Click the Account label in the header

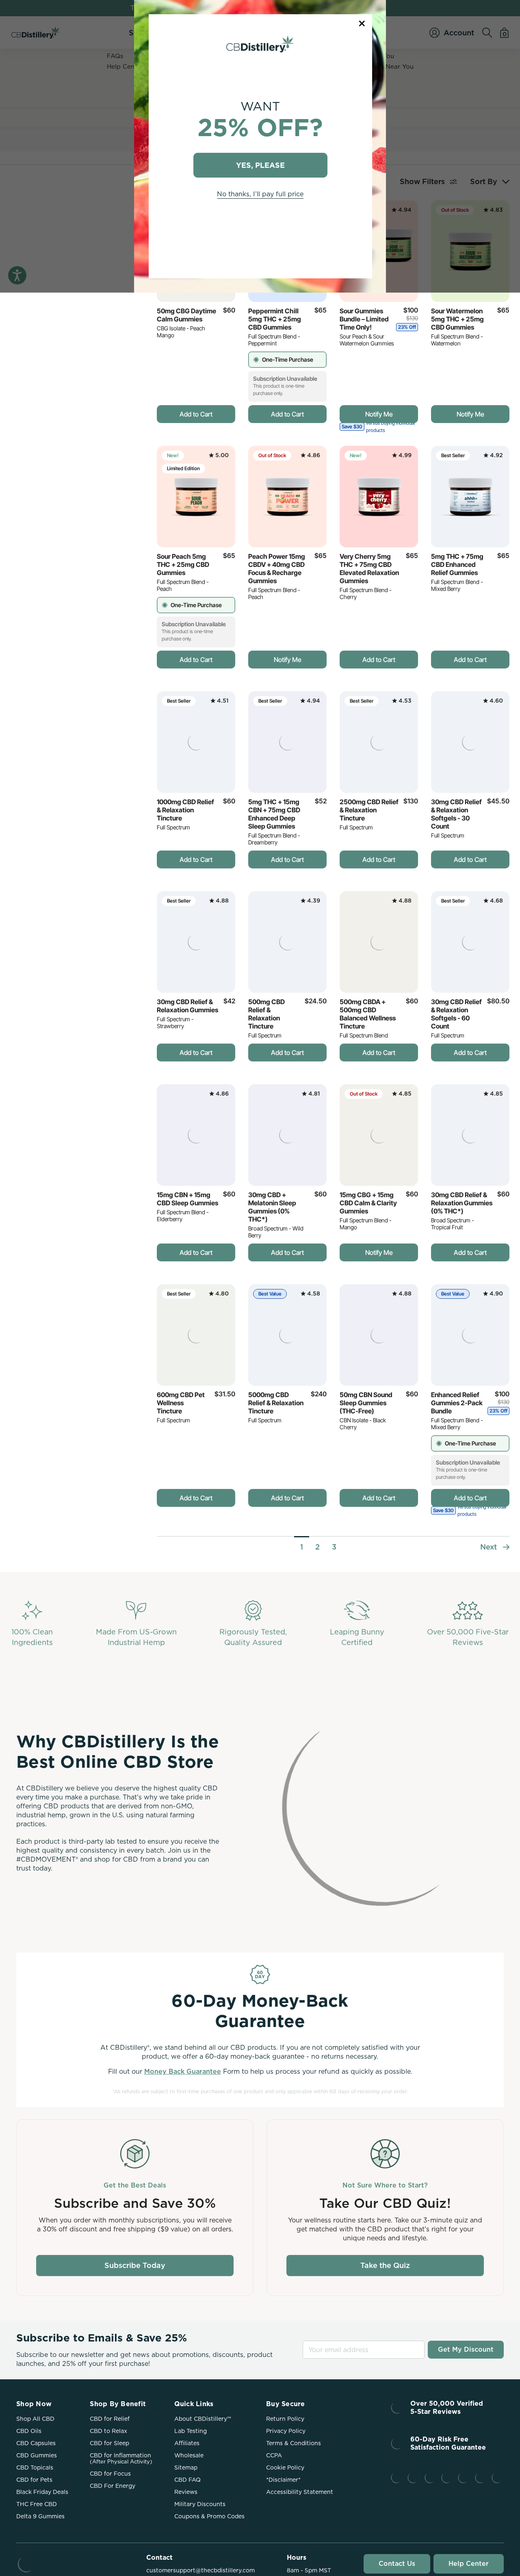(459, 33)
